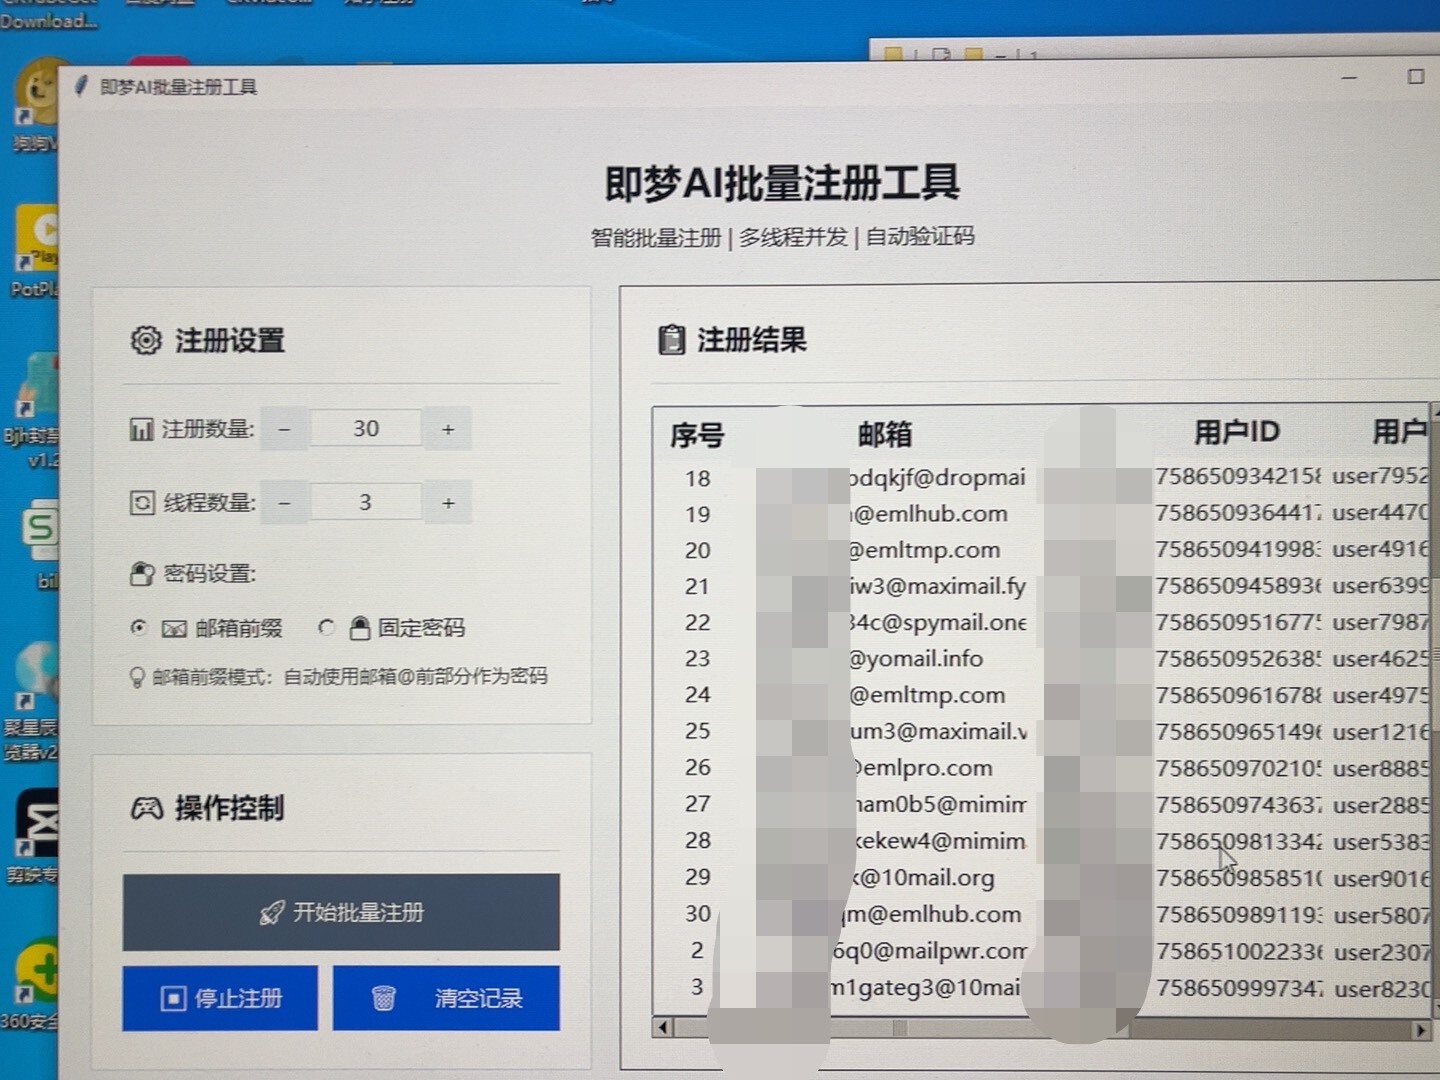Screen dimensions: 1440x1080
Task: Click the @dropmai email in row 18
Action: pos(938,478)
